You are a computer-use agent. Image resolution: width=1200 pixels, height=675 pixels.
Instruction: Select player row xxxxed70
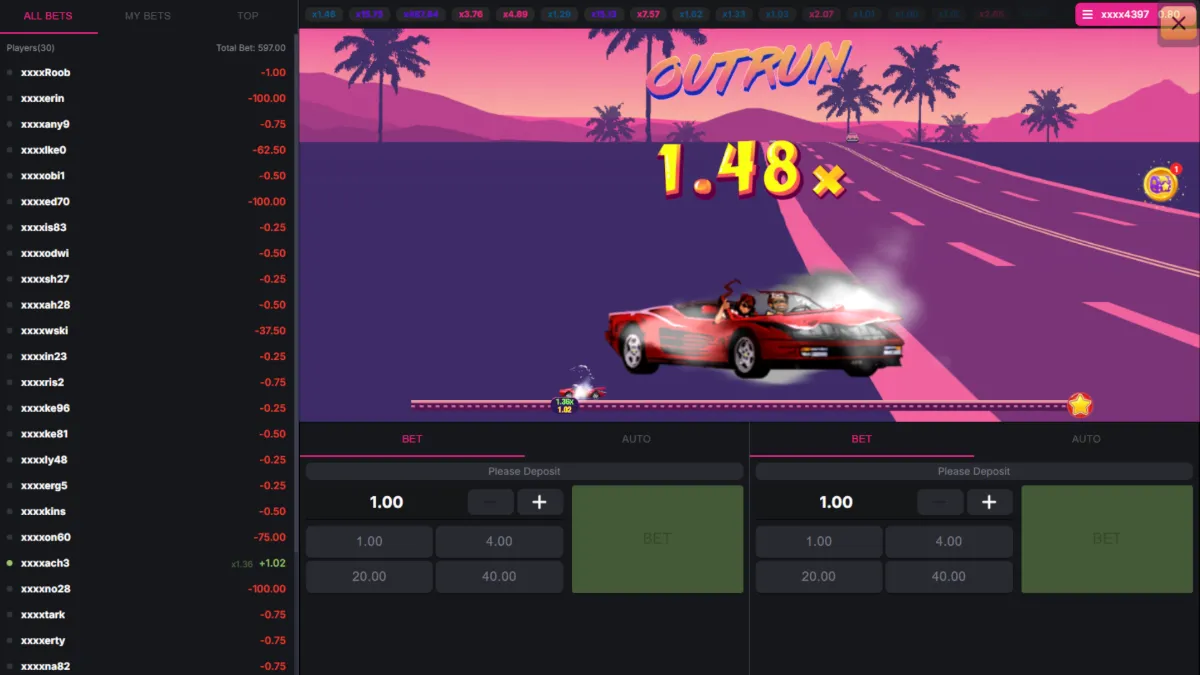pyautogui.click(x=147, y=202)
